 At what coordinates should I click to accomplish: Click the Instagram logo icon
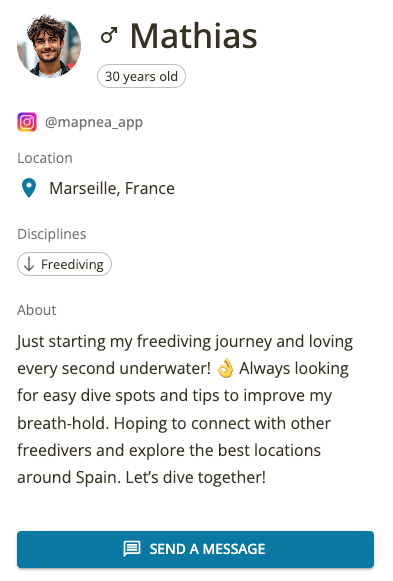[27, 122]
